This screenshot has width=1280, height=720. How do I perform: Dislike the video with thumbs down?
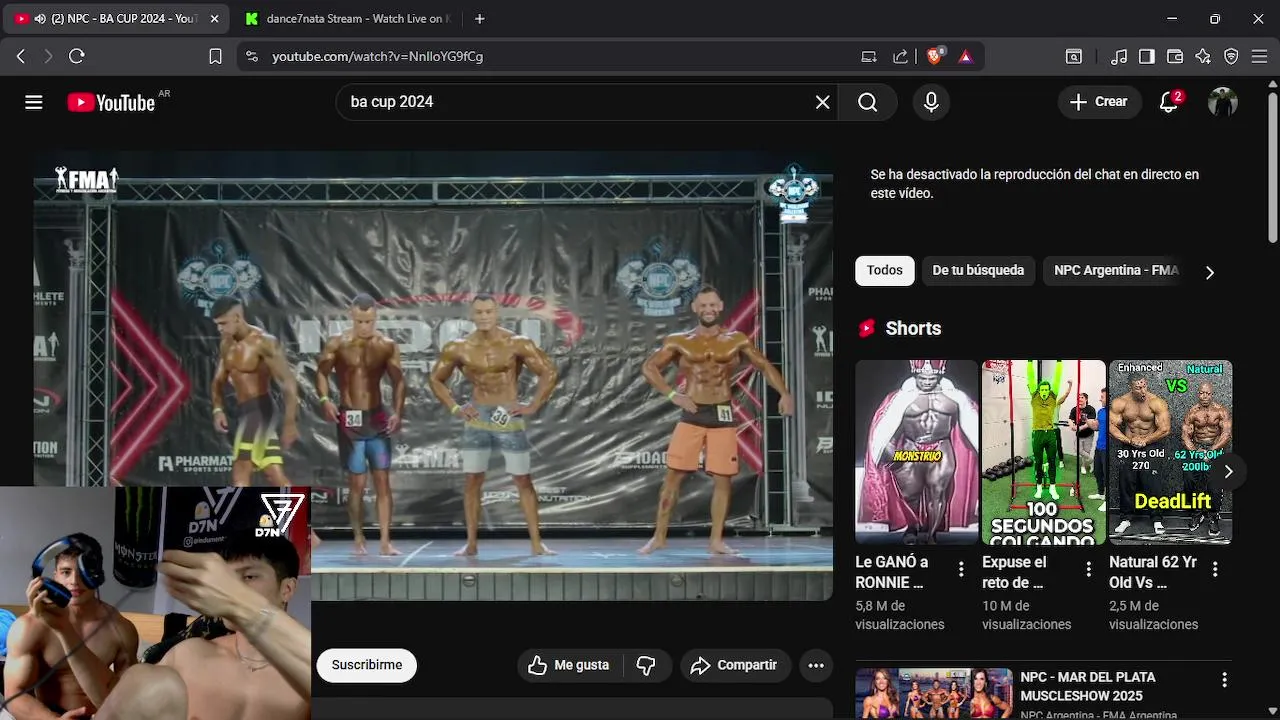click(646, 665)
